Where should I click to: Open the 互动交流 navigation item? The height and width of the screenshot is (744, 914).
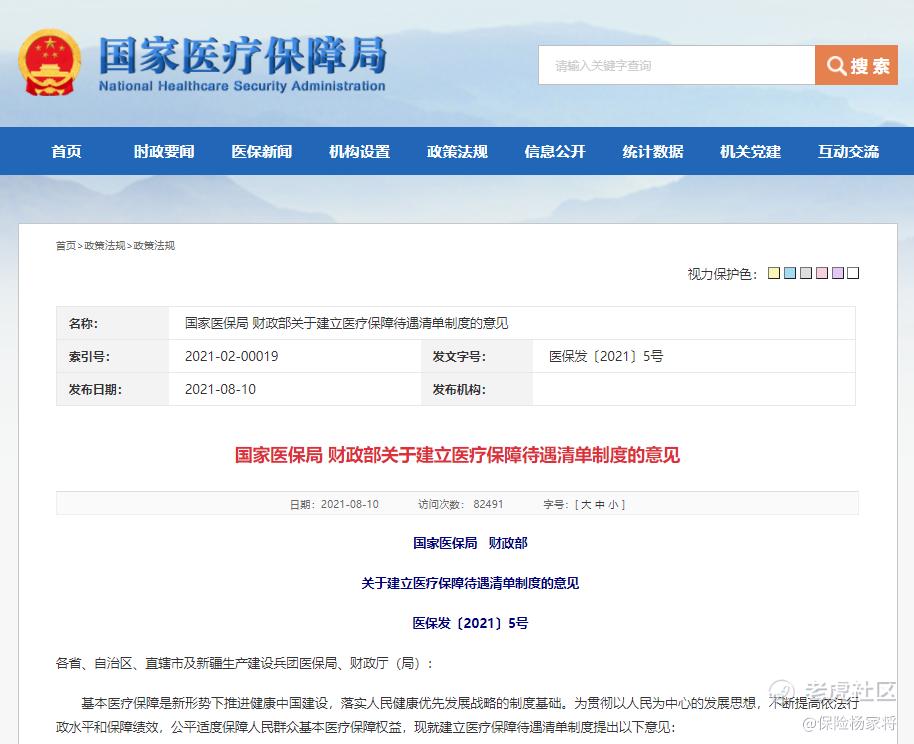point(849,152)
